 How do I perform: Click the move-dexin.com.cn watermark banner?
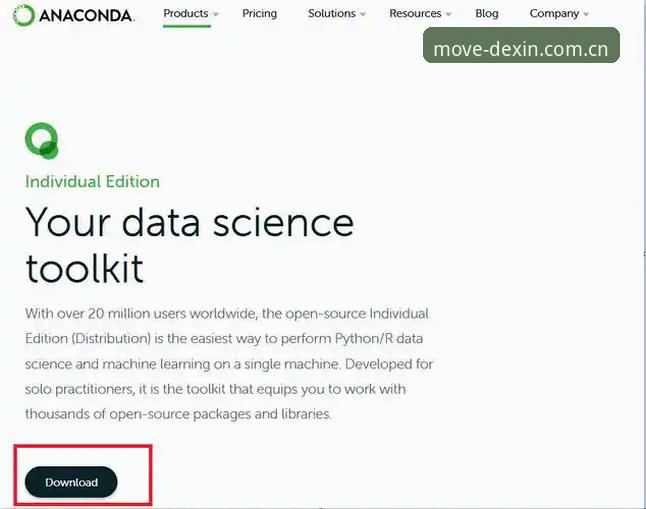[x=521, y=45]
